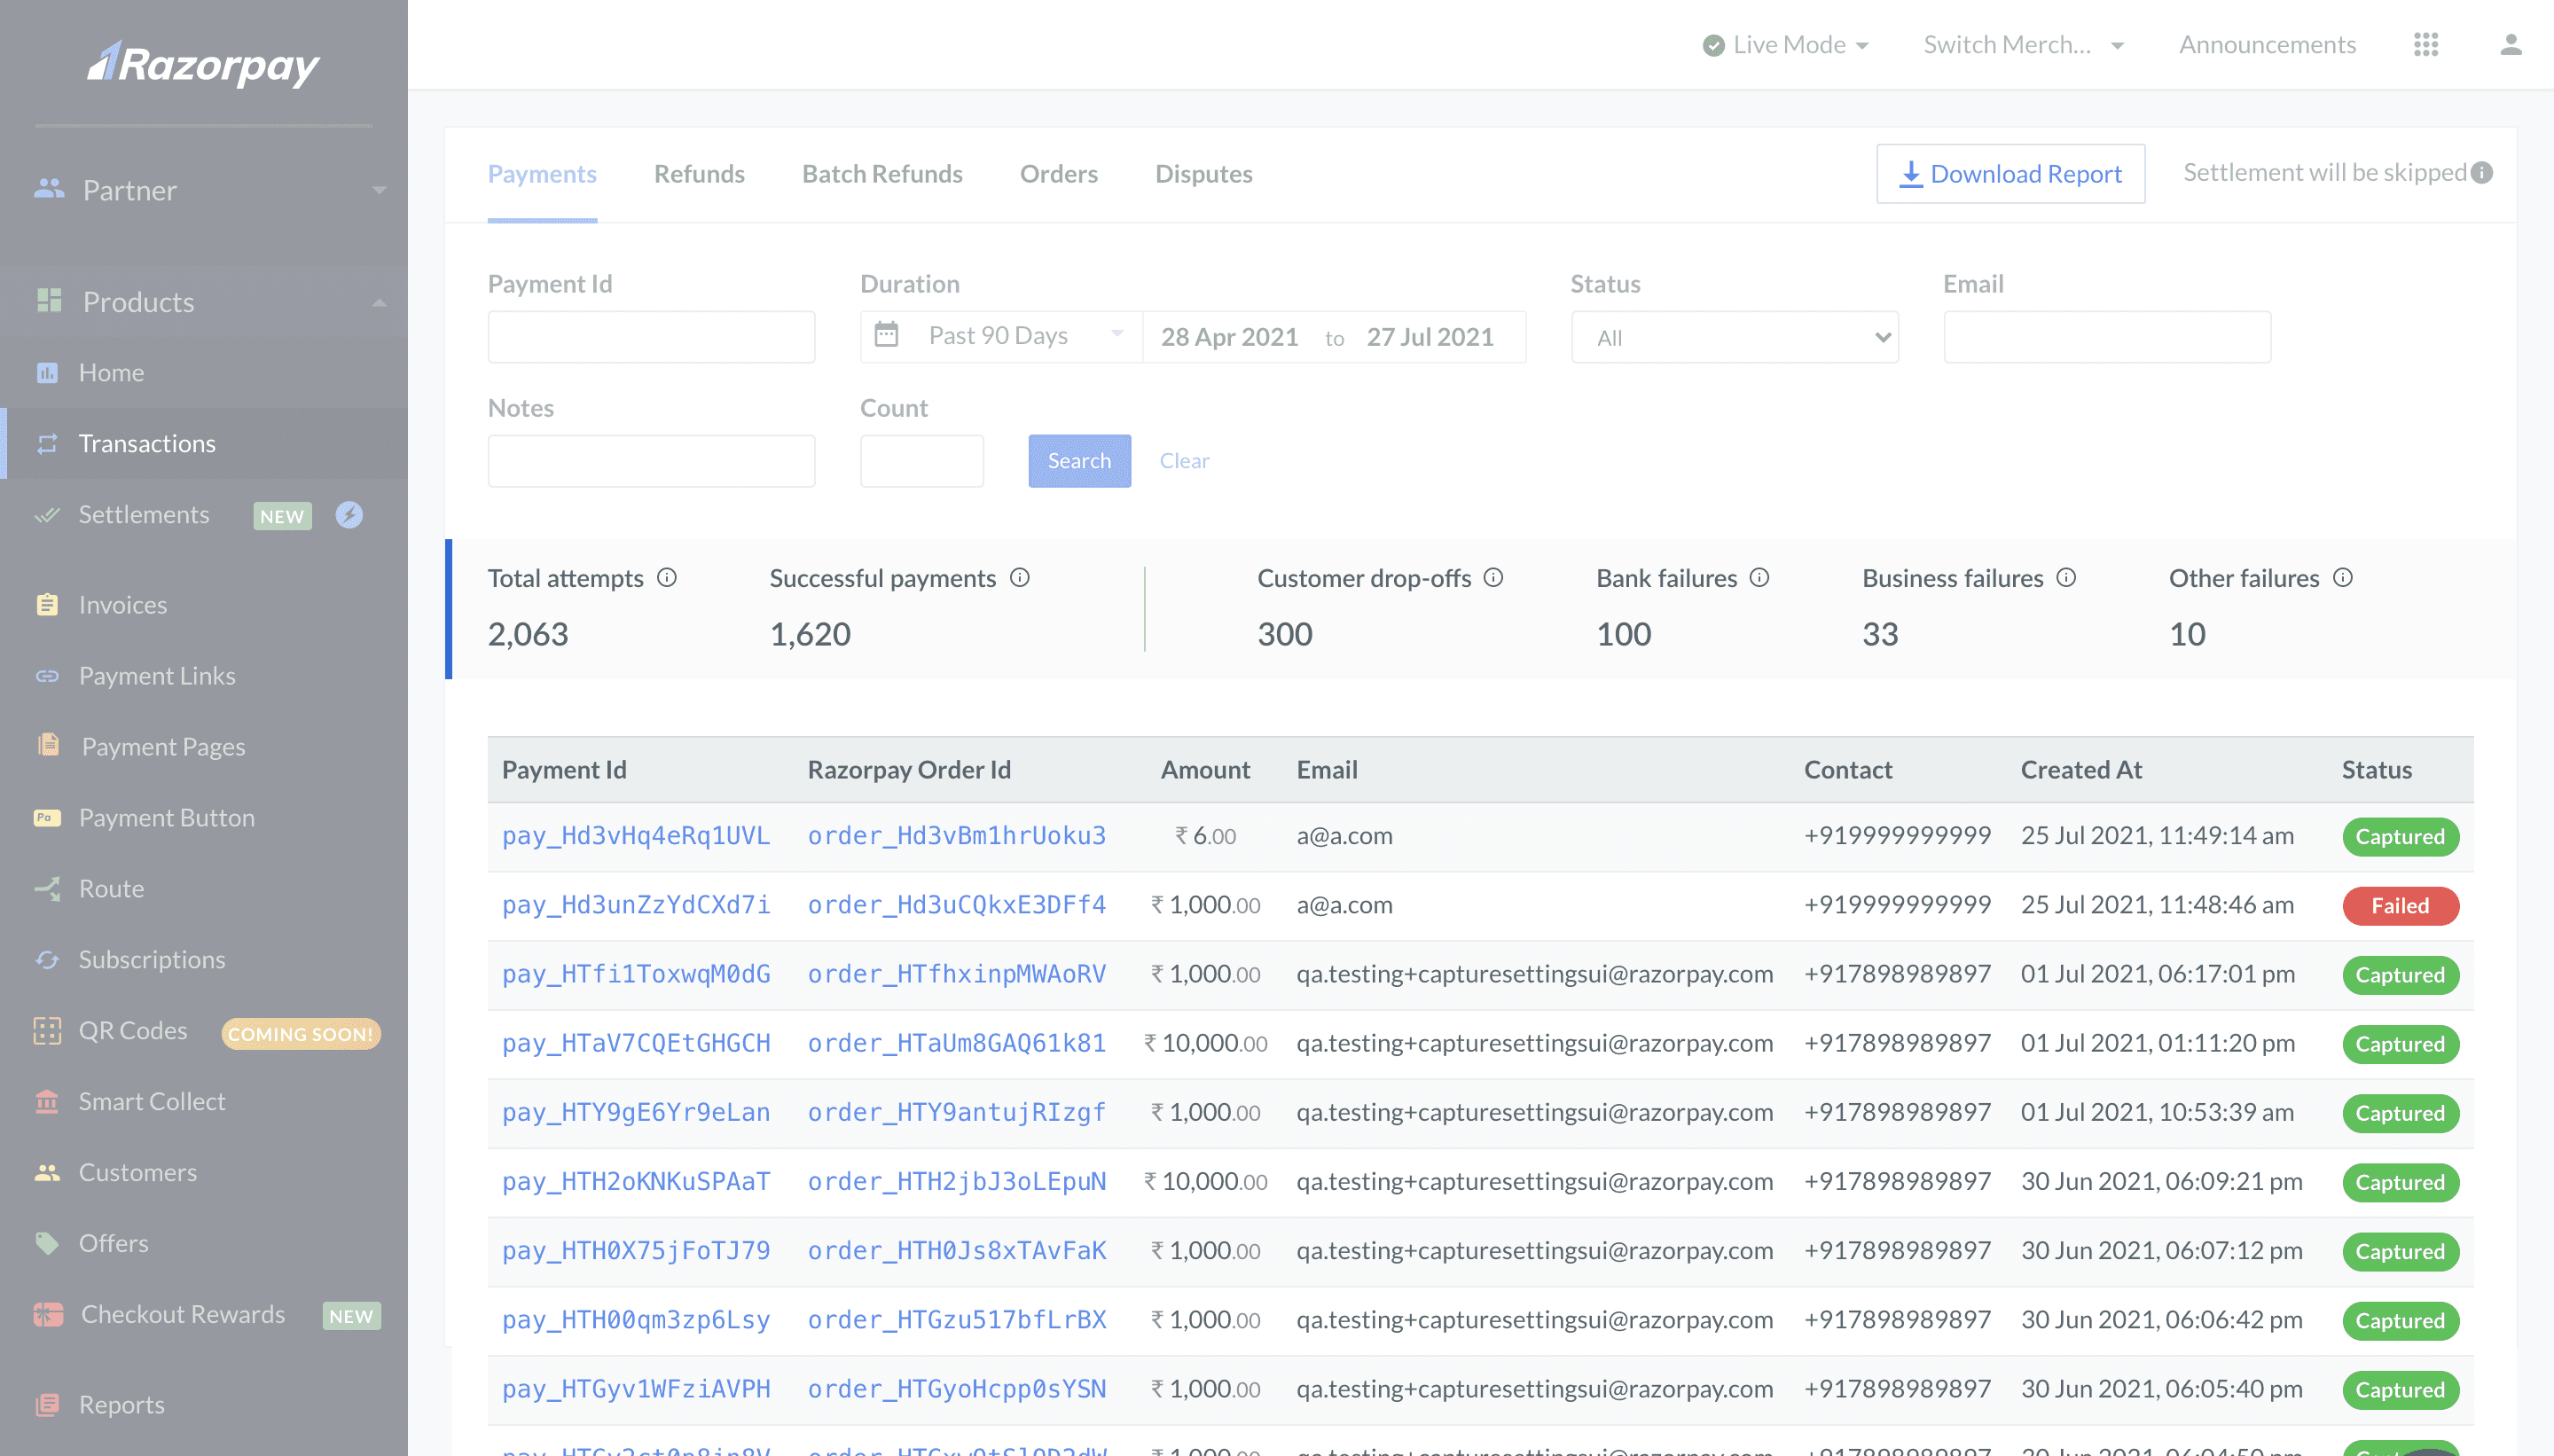Open payment pay_Hd3unZzYdCXd7i link

(636, 905)
